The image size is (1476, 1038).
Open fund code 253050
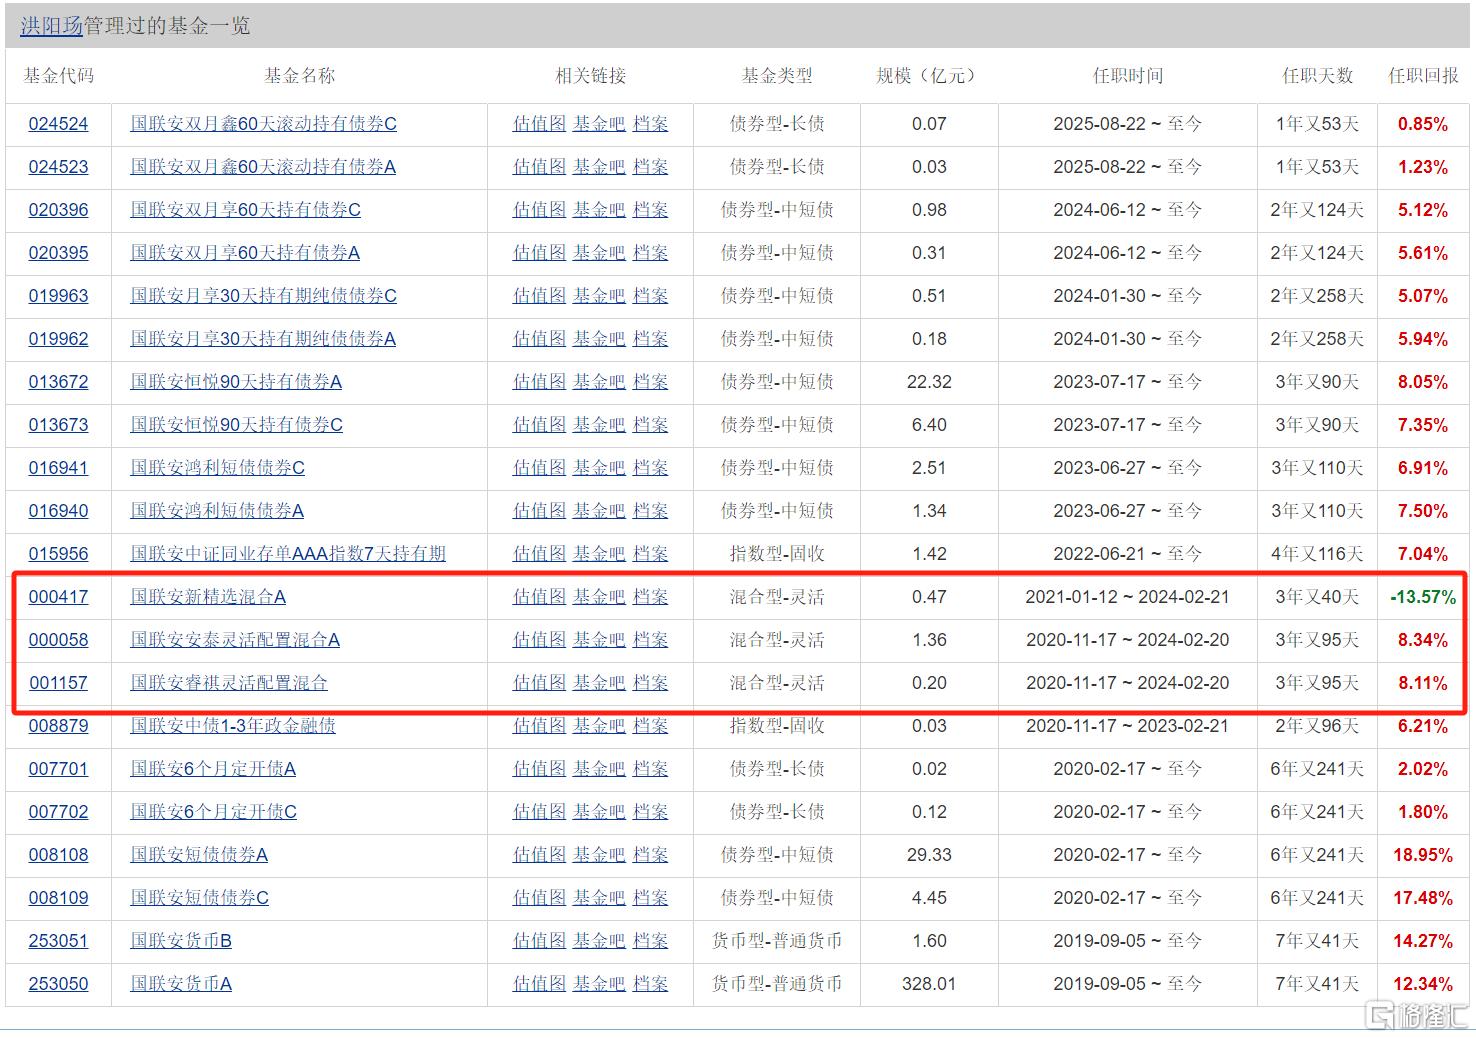58,984
